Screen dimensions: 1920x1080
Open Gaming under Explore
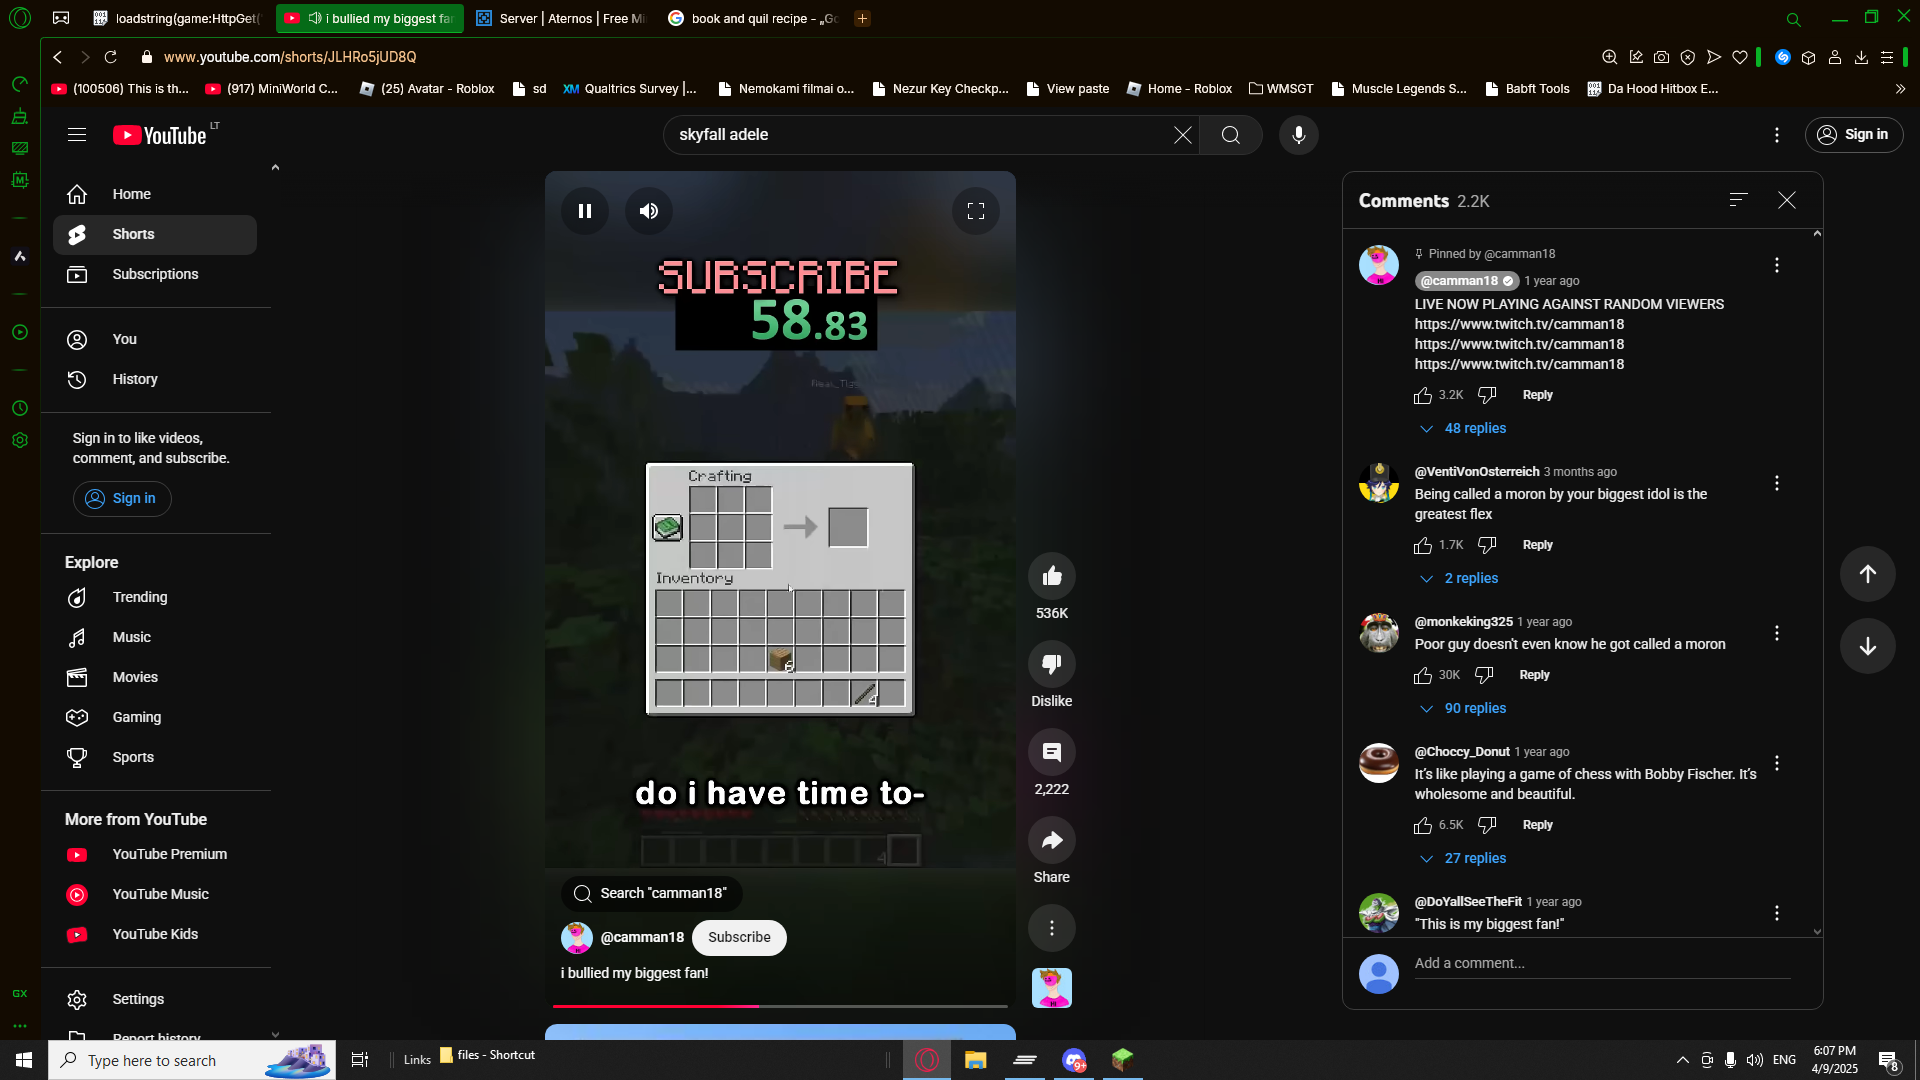[x=155, y=718]
